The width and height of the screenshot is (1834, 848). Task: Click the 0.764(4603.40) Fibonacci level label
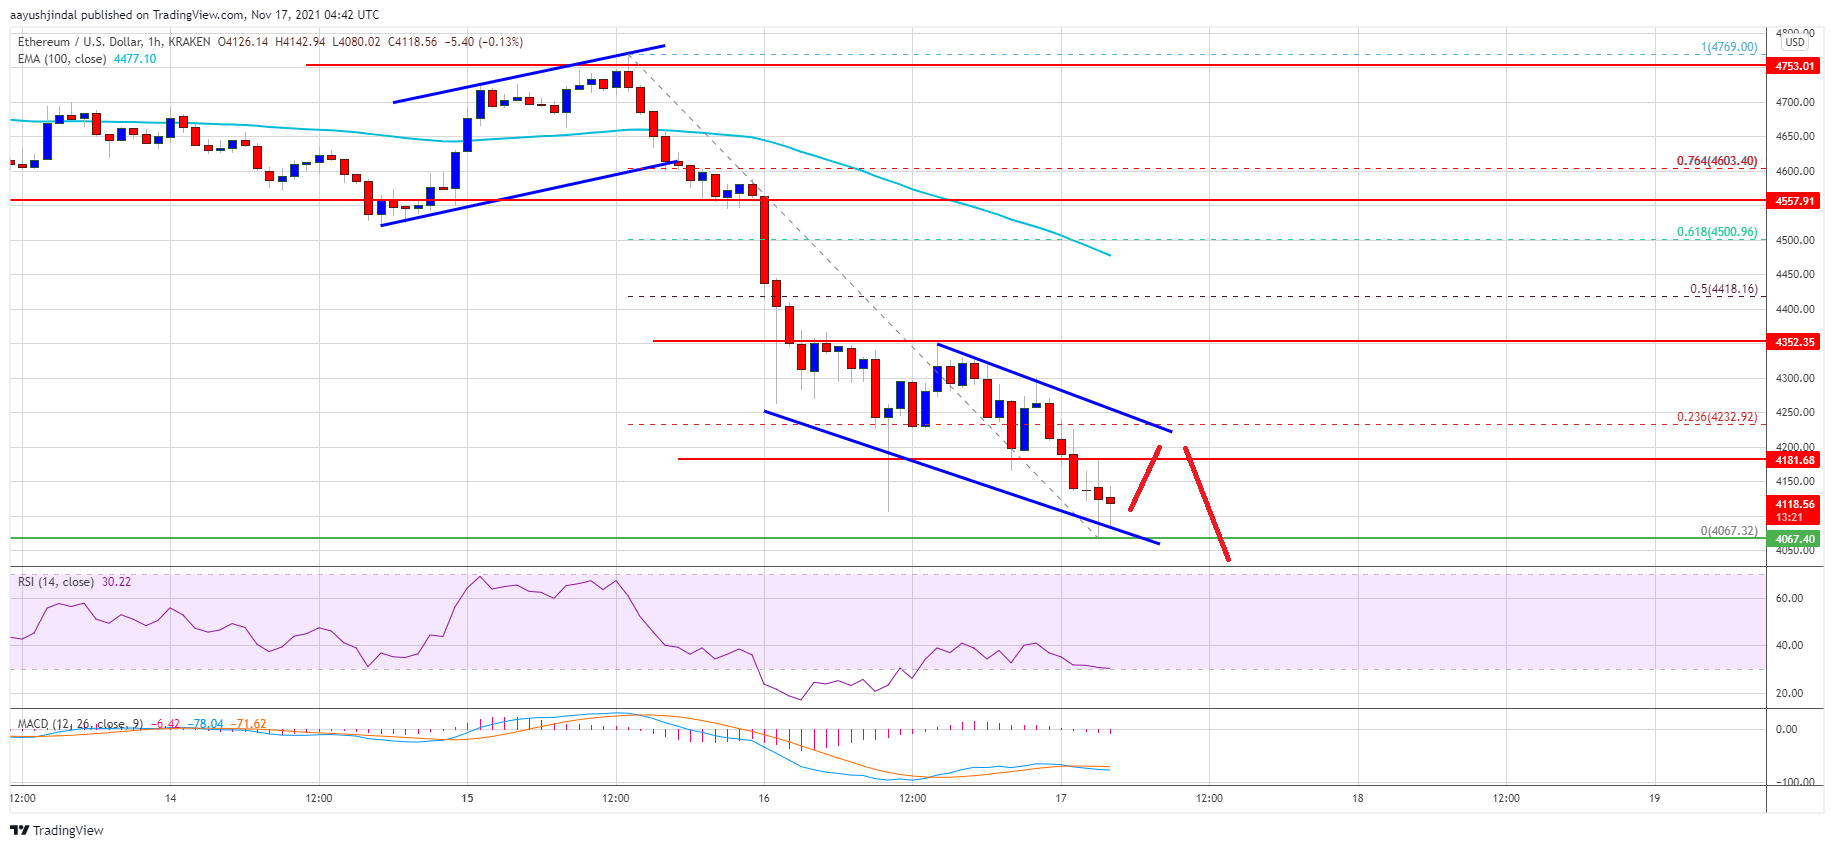(1717, 161)
